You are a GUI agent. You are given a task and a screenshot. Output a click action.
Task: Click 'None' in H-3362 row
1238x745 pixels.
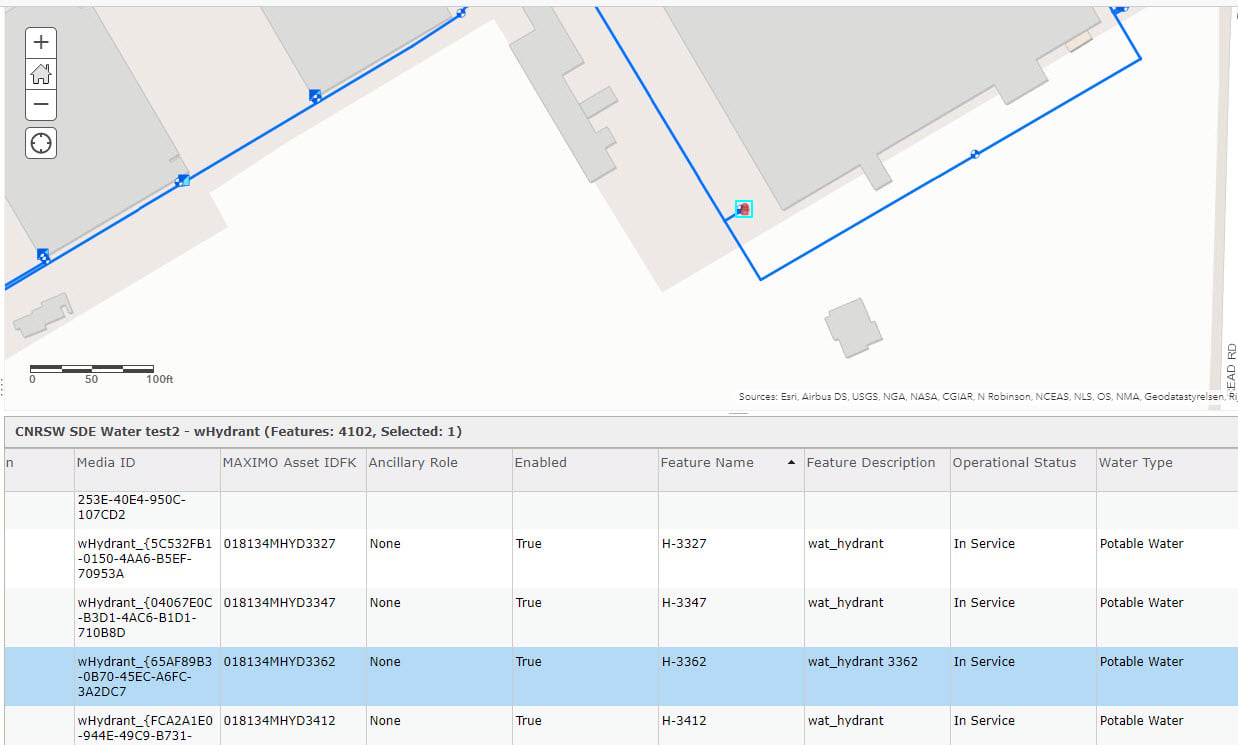(385, 662)
